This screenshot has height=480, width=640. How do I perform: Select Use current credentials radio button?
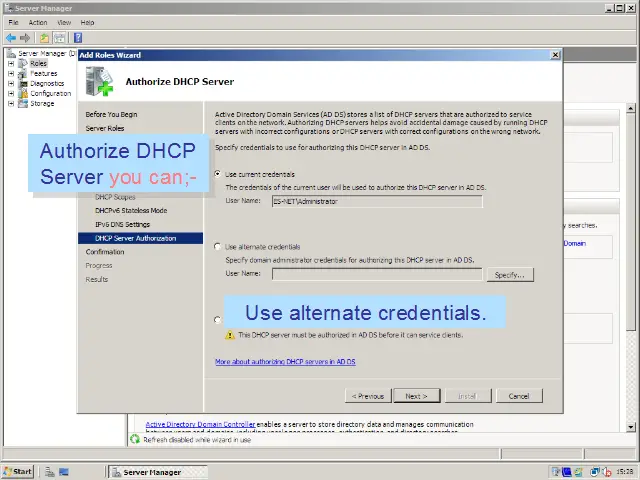[218, 174]
